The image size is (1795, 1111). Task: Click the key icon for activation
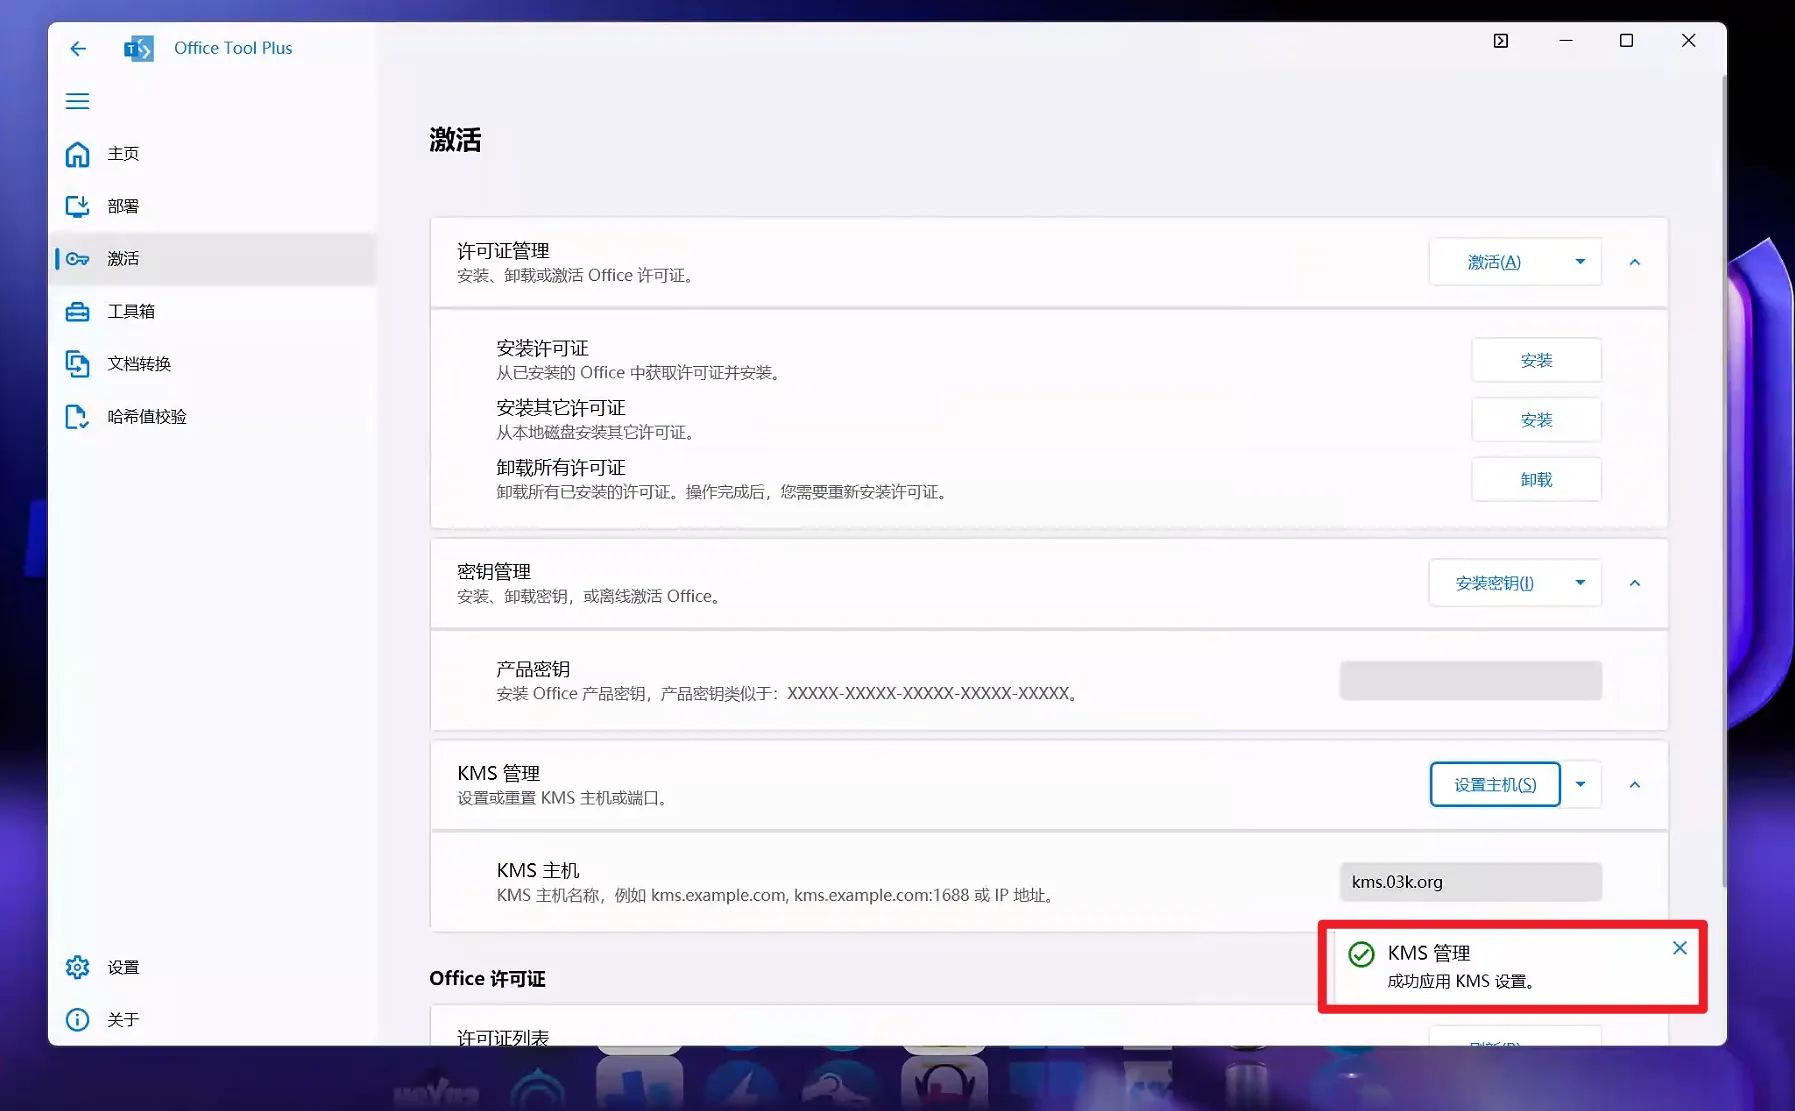(77, 259)
